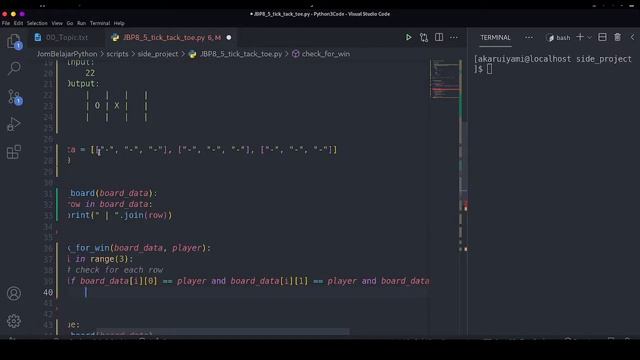The width and height of the screenshot is (640, 360).
Task: Click unsaved dot on tick_tack_toe tab
Action: coord(229,38)
